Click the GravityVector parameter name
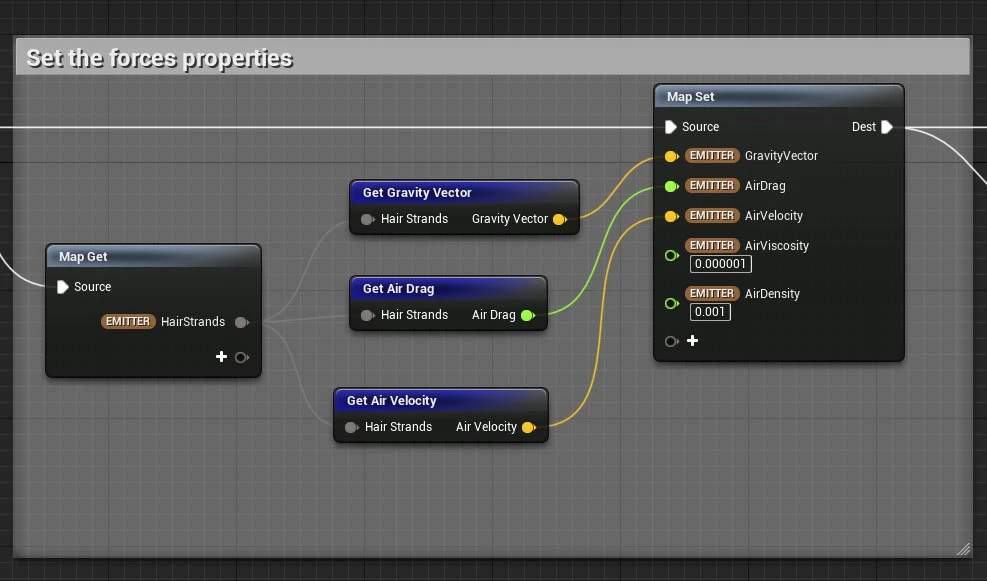This screenshot has width=987, height=581. [781, 156]
